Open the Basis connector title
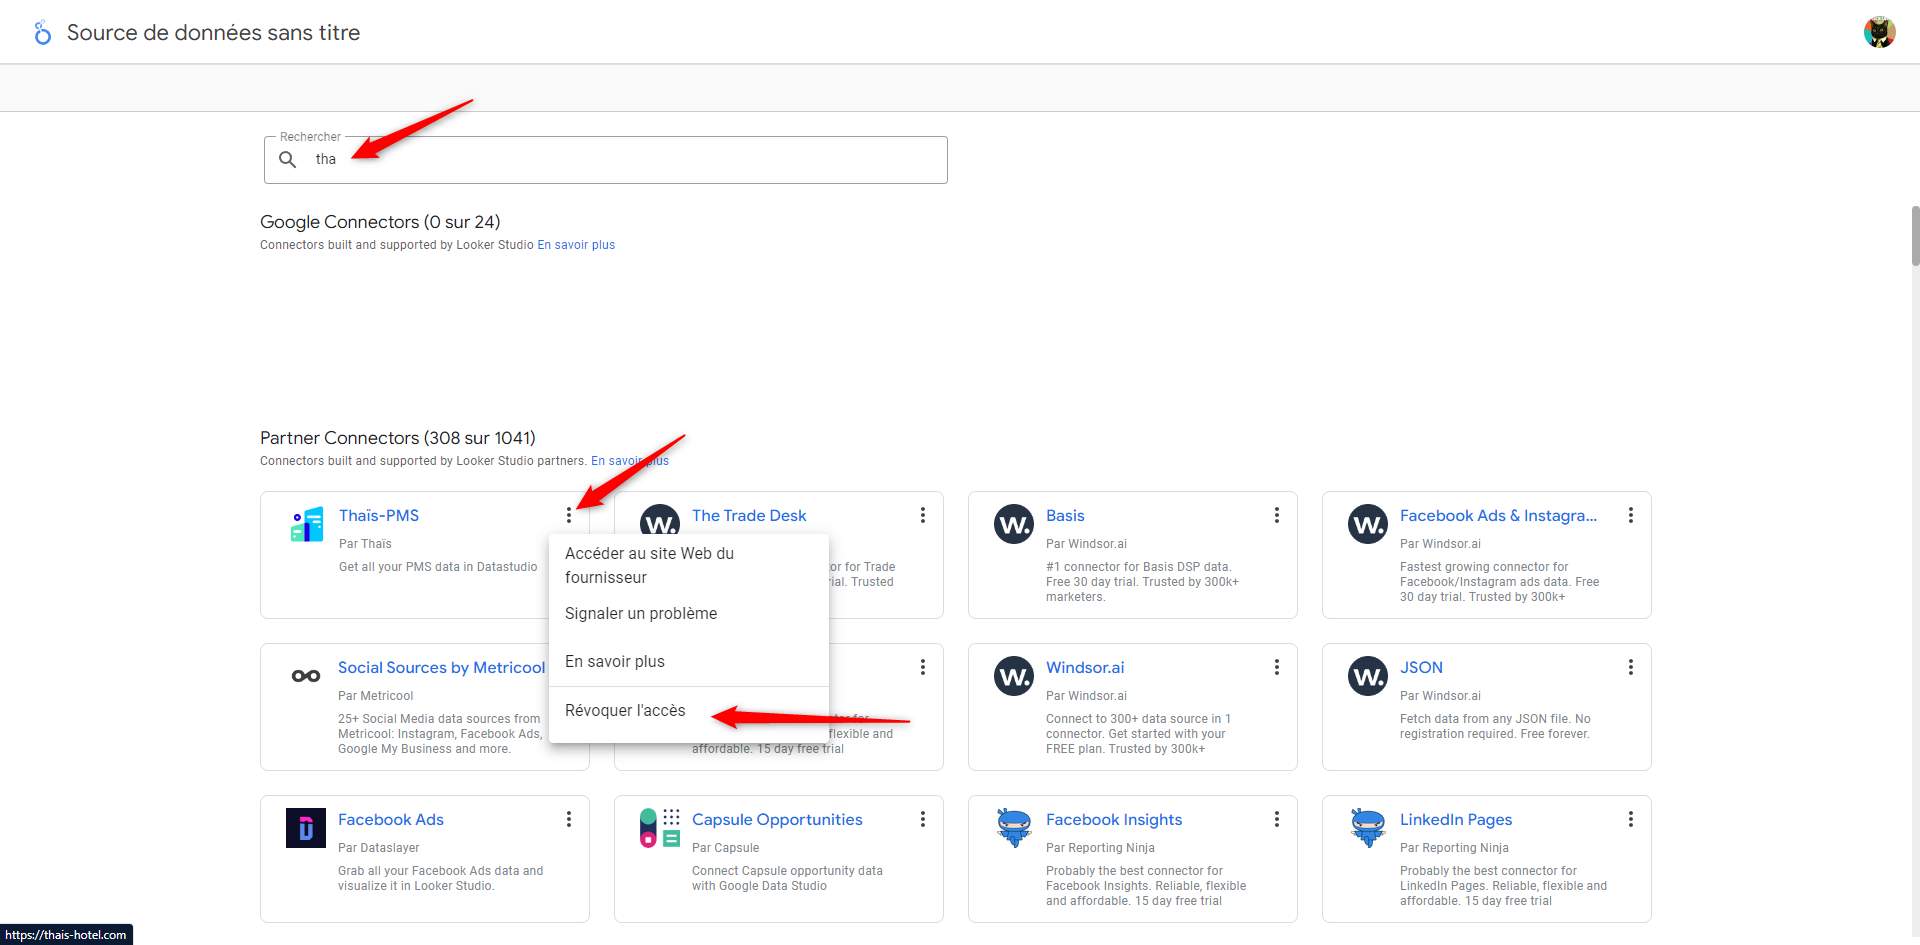 pyautogui.click(x=1065, y=515)
